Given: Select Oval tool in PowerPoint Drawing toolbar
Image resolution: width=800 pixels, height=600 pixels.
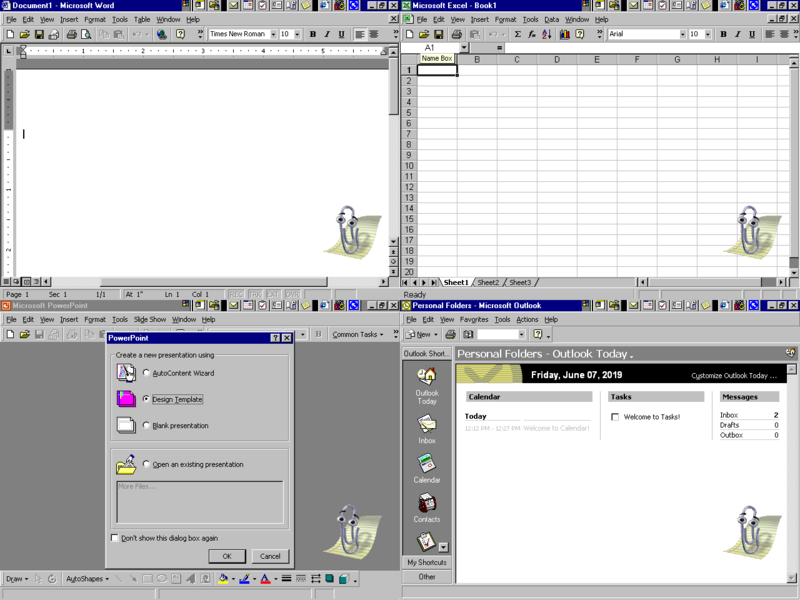Looking at the screenshot, I should [x=161, y=579].
